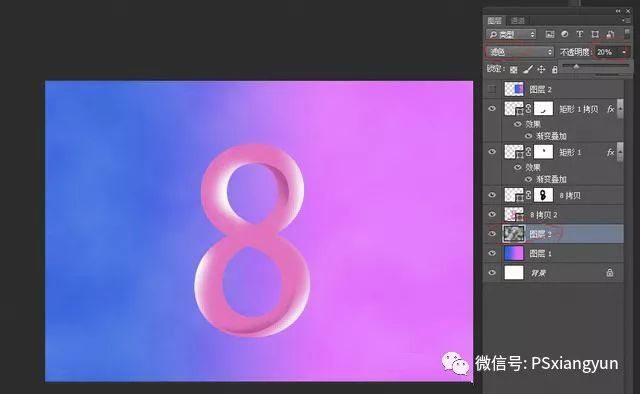The height and width of the screenshot is (394, 640).
Task: Toggle the layer filtering on/off switch
Action: pyautogui.click(x=627, y=34)
